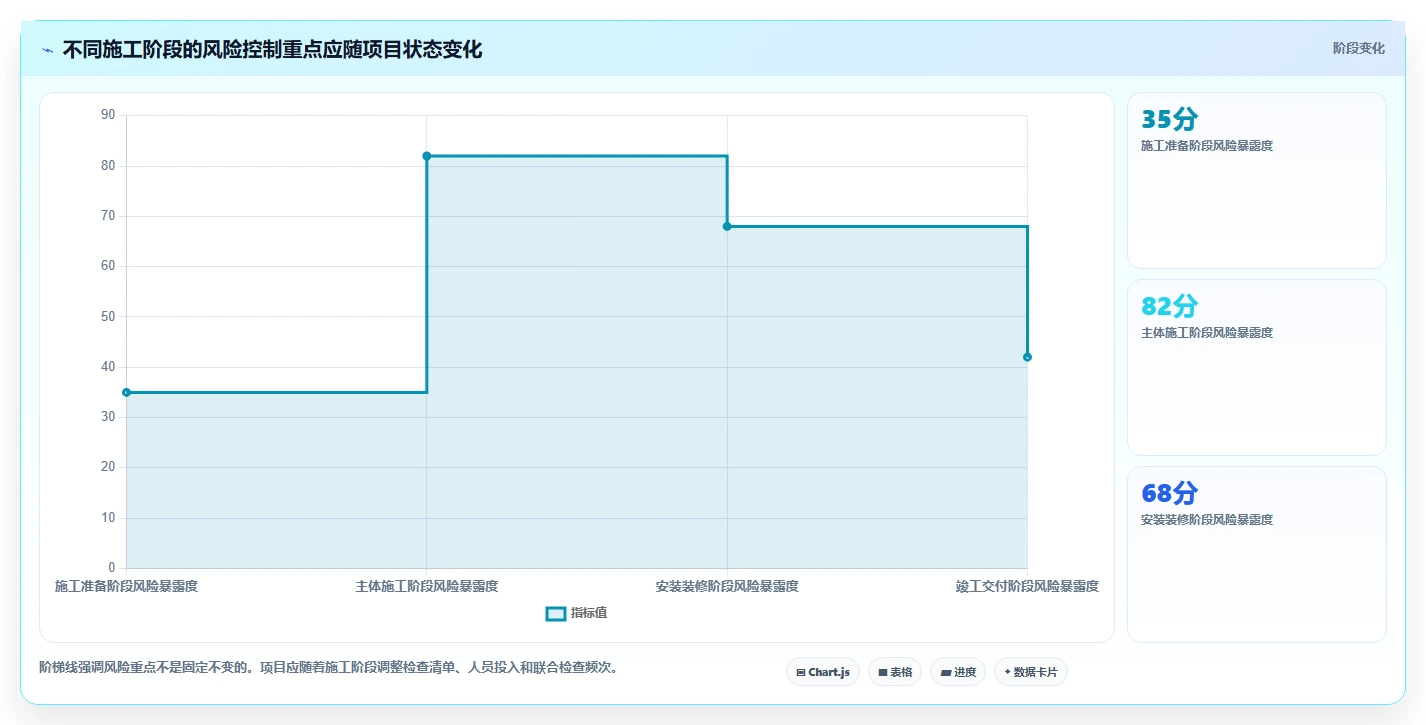Click the data point at value 82
Screen dimensions: 1426x725
426,156
